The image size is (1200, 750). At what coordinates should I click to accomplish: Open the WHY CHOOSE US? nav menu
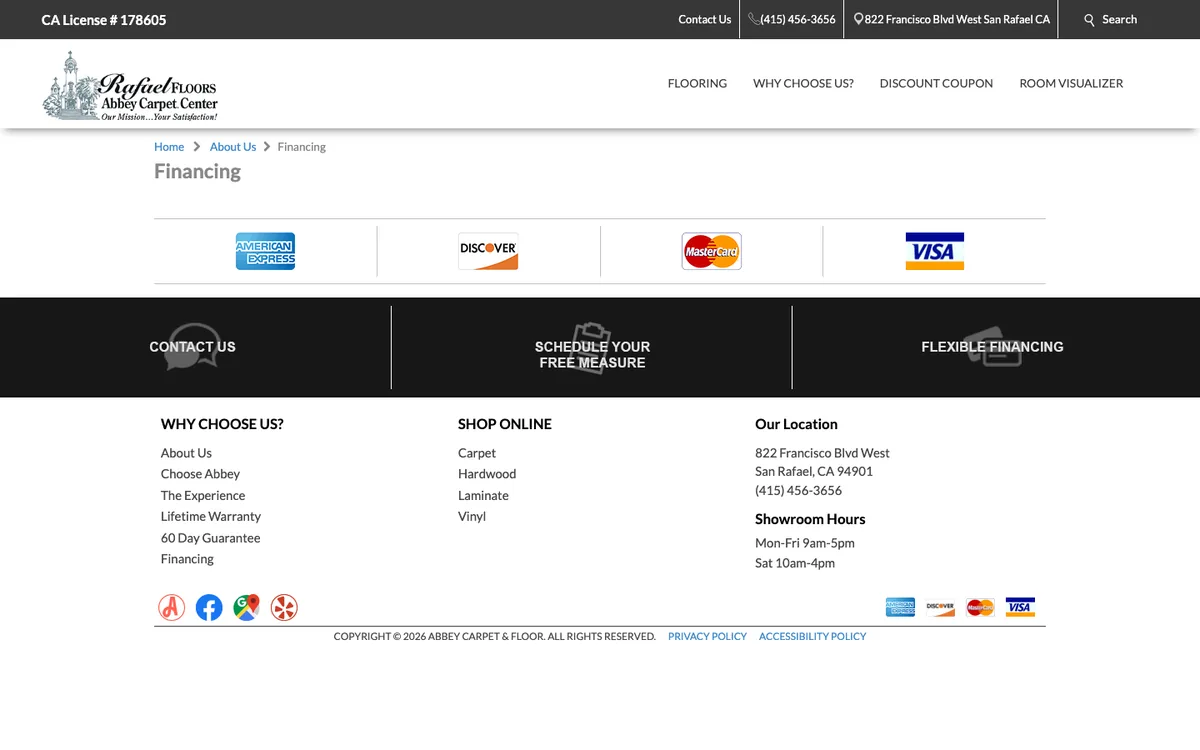(x=803, y=84)
